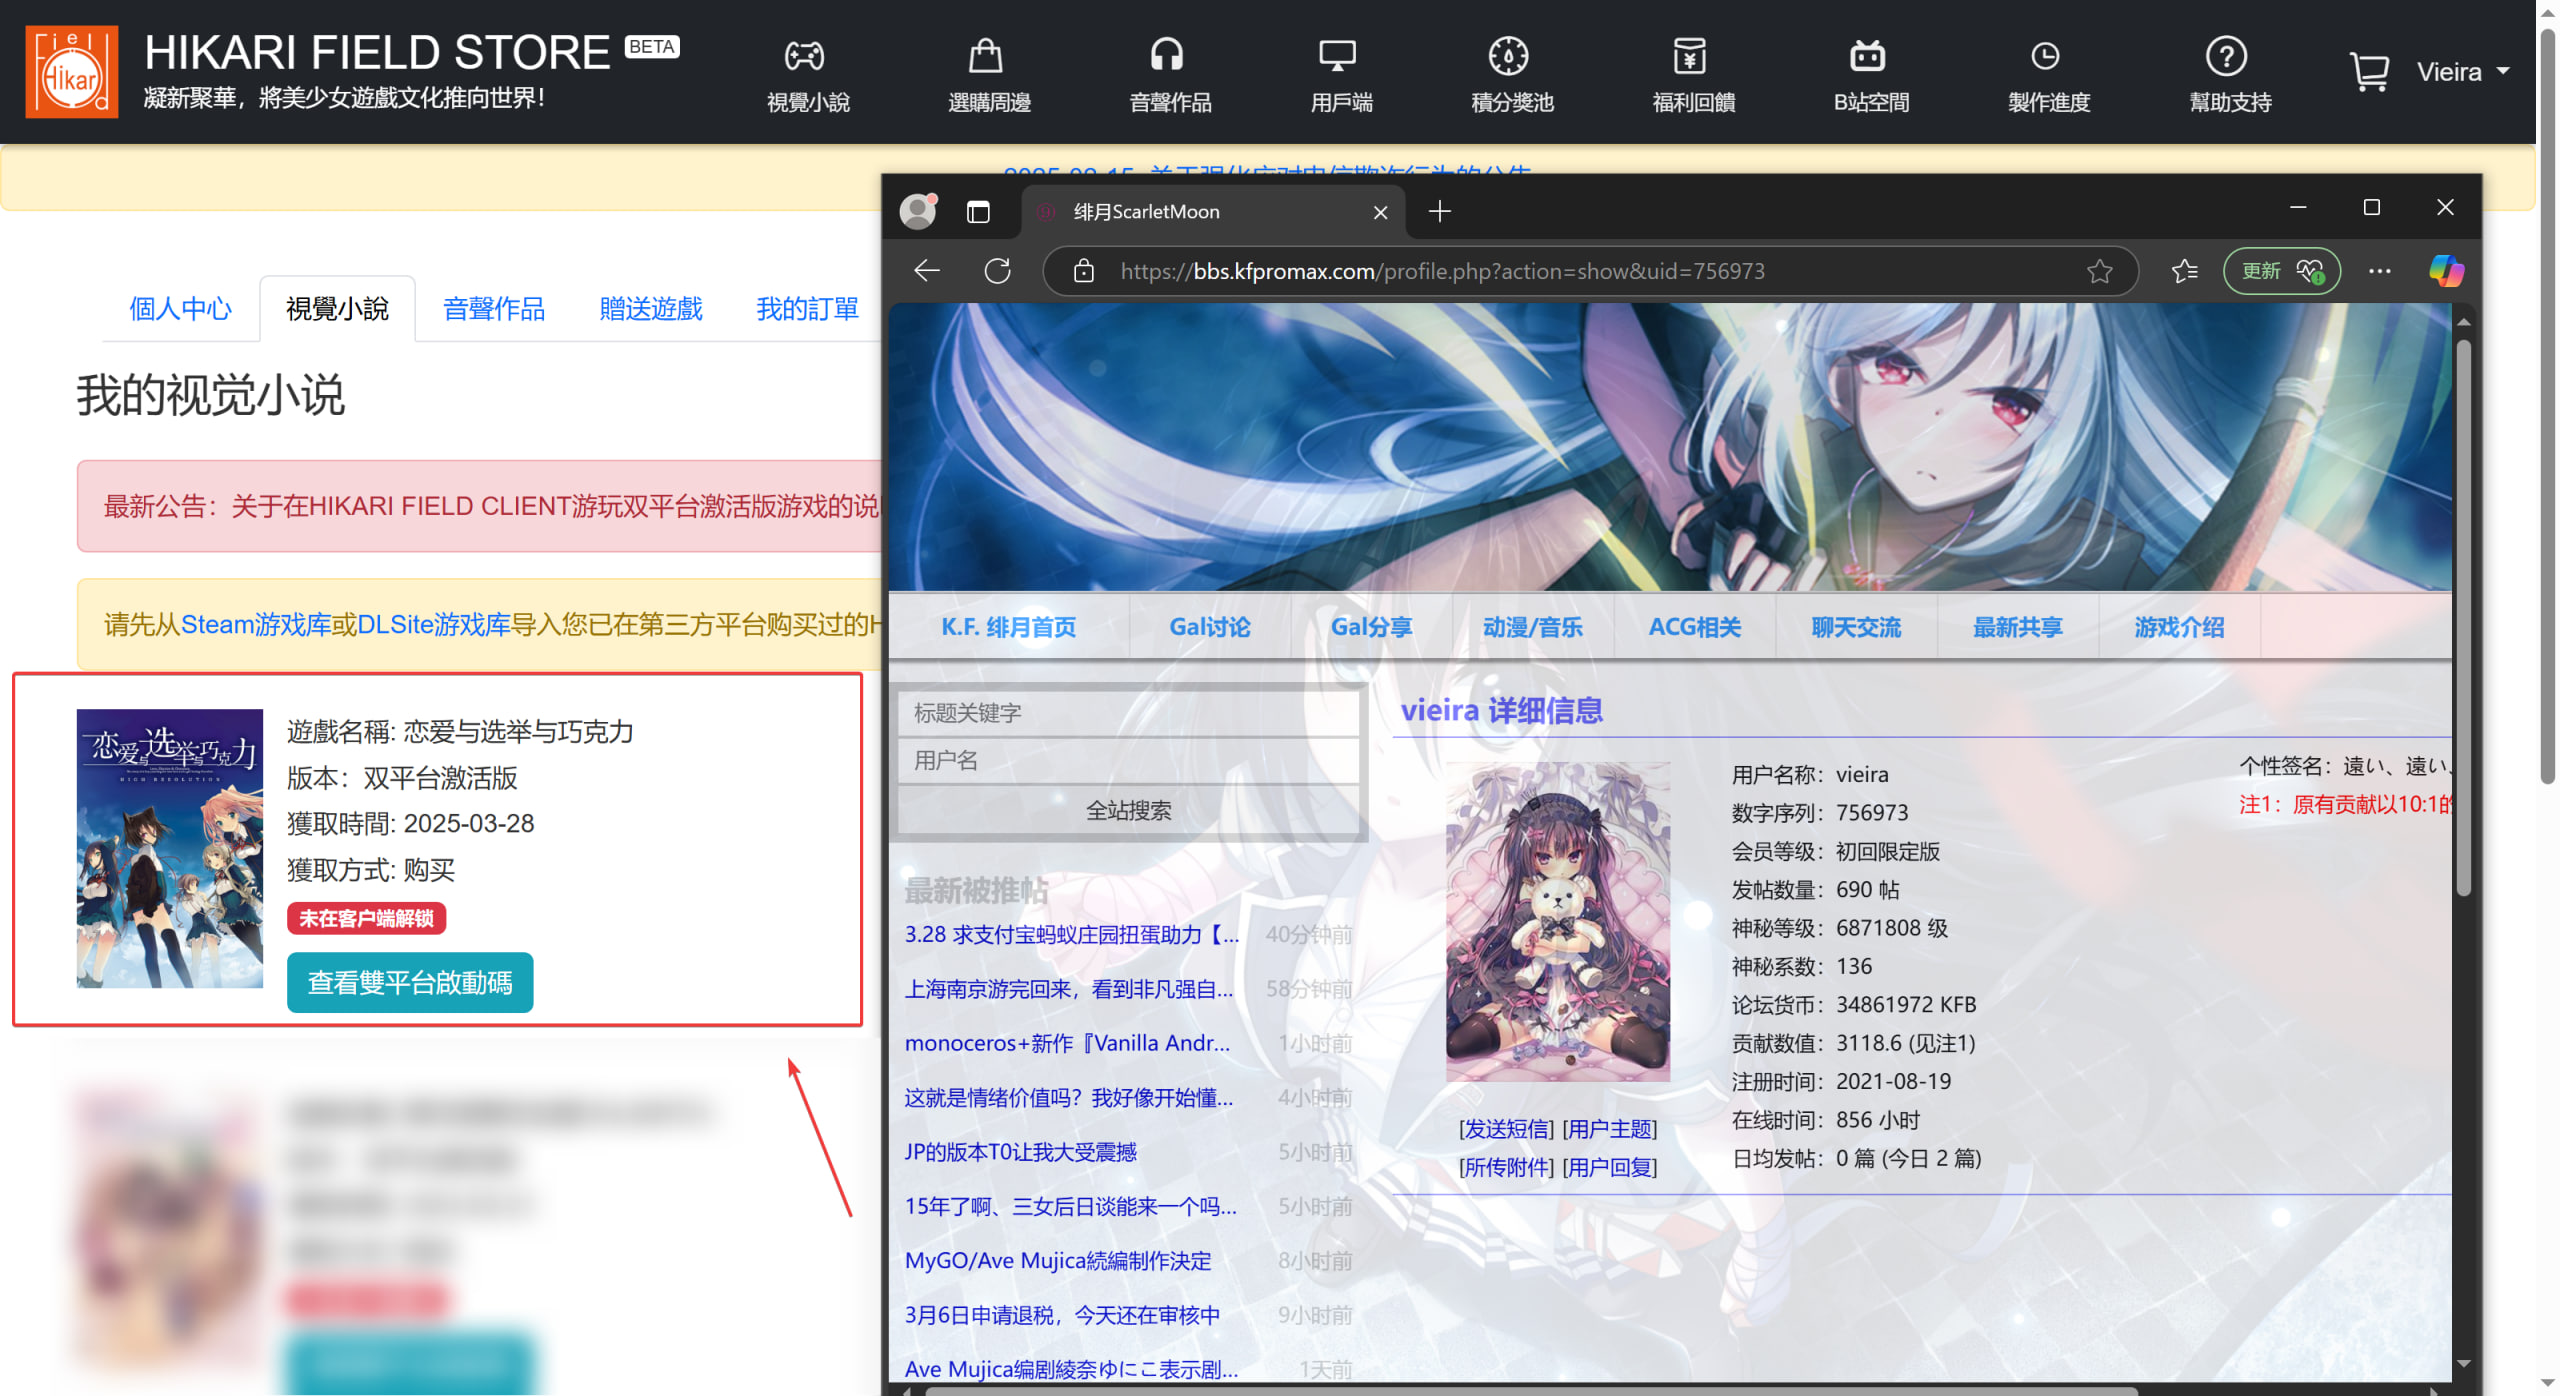Click the 幫助支持 question mark icon
Image resolution: width=2560 pixels, height=1396 pixels.
click(2226, 56)
